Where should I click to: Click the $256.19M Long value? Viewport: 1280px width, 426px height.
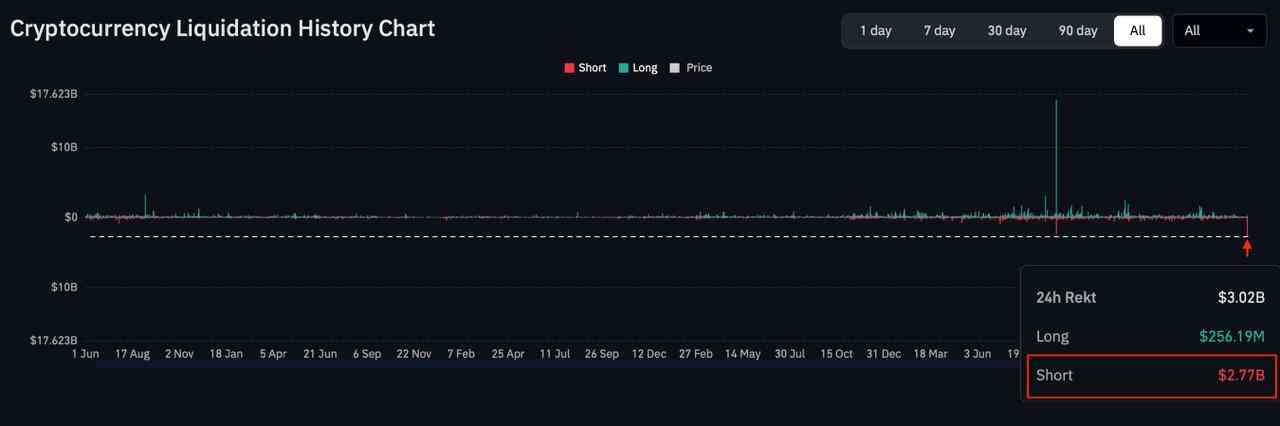[x=1232, y=337]
